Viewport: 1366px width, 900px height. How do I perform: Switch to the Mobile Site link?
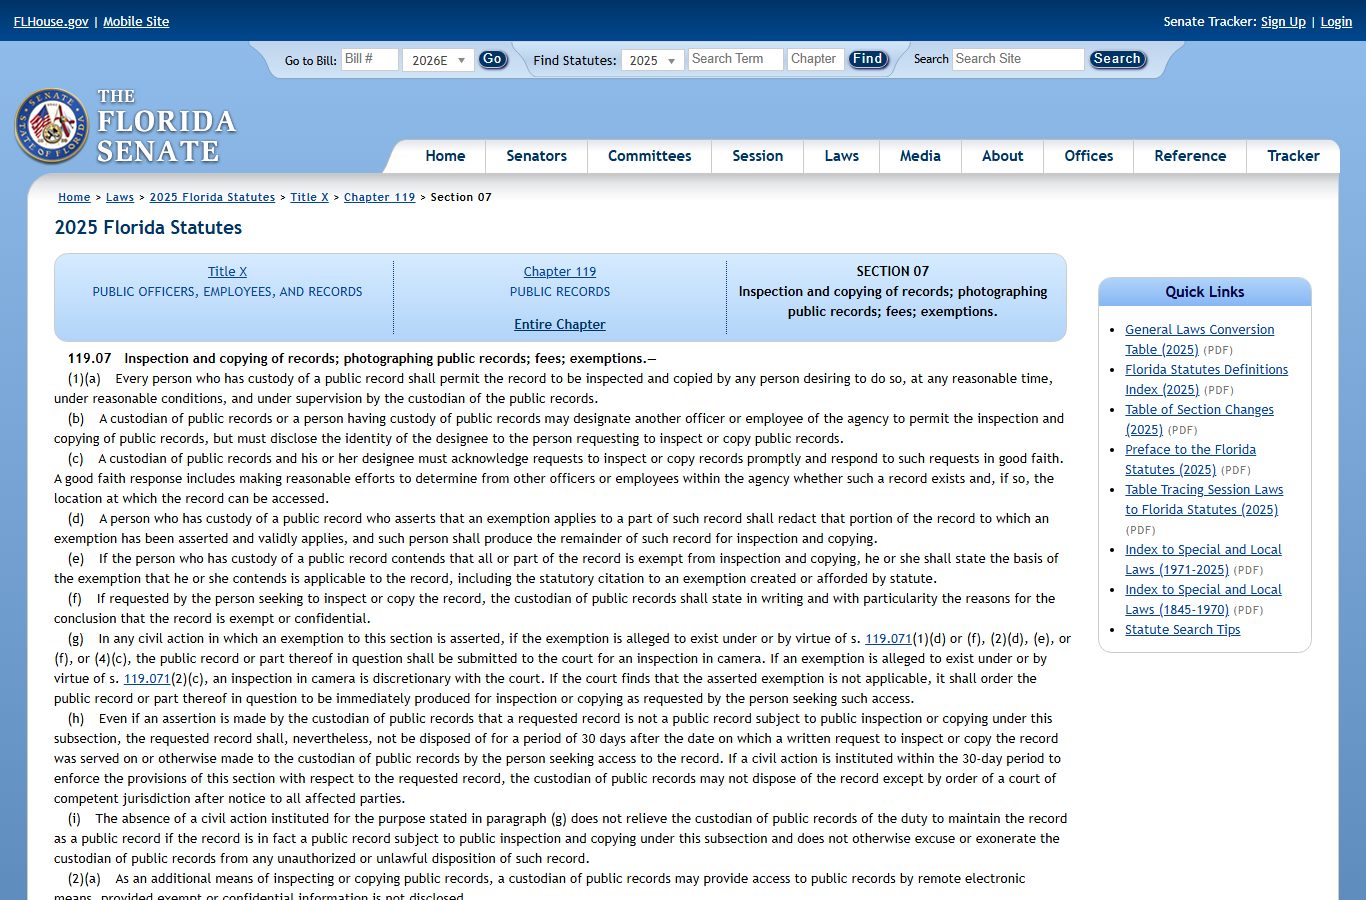click(x=136, y=22)
